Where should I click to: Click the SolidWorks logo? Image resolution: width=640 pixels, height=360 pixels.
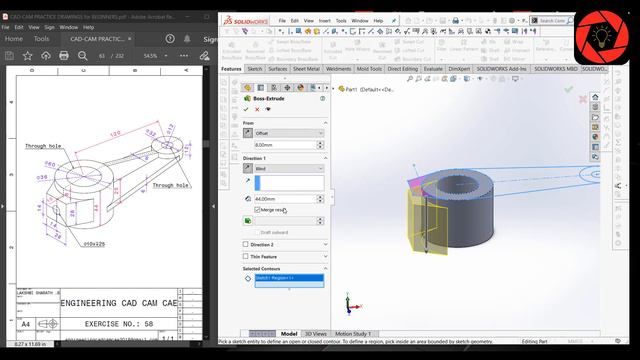tap(246, 20)
